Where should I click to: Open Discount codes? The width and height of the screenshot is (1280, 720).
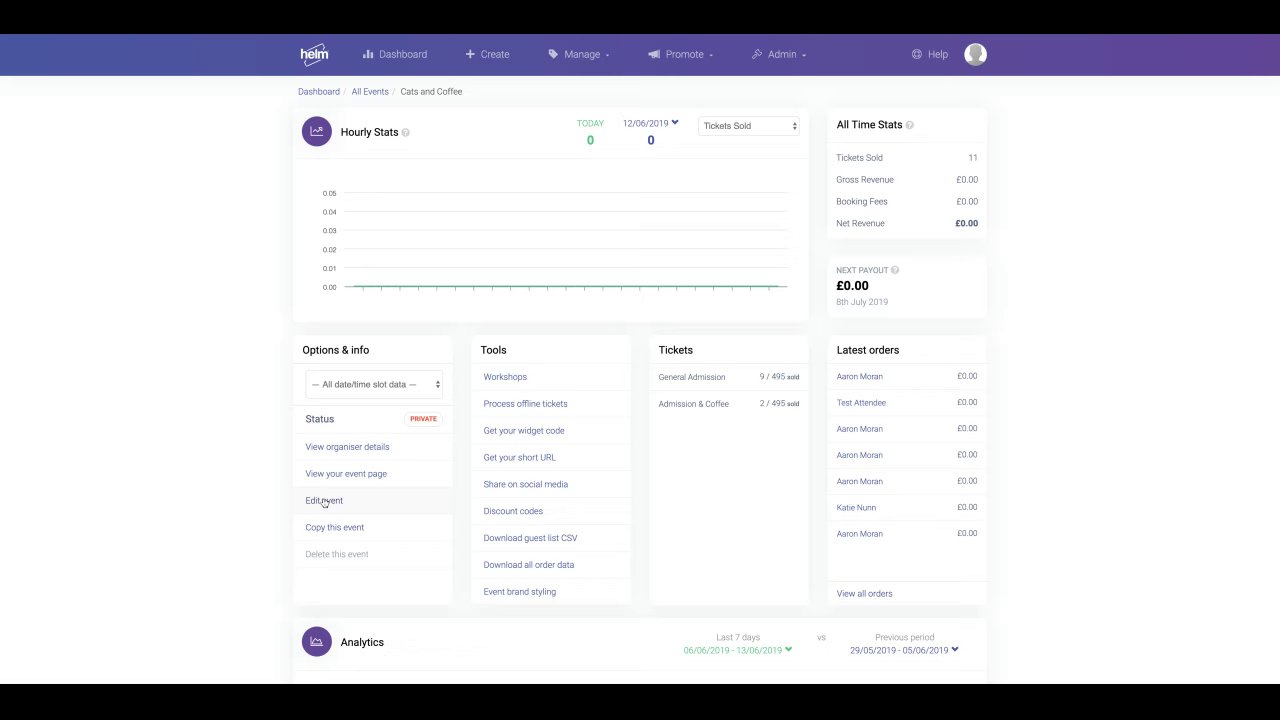513,512
